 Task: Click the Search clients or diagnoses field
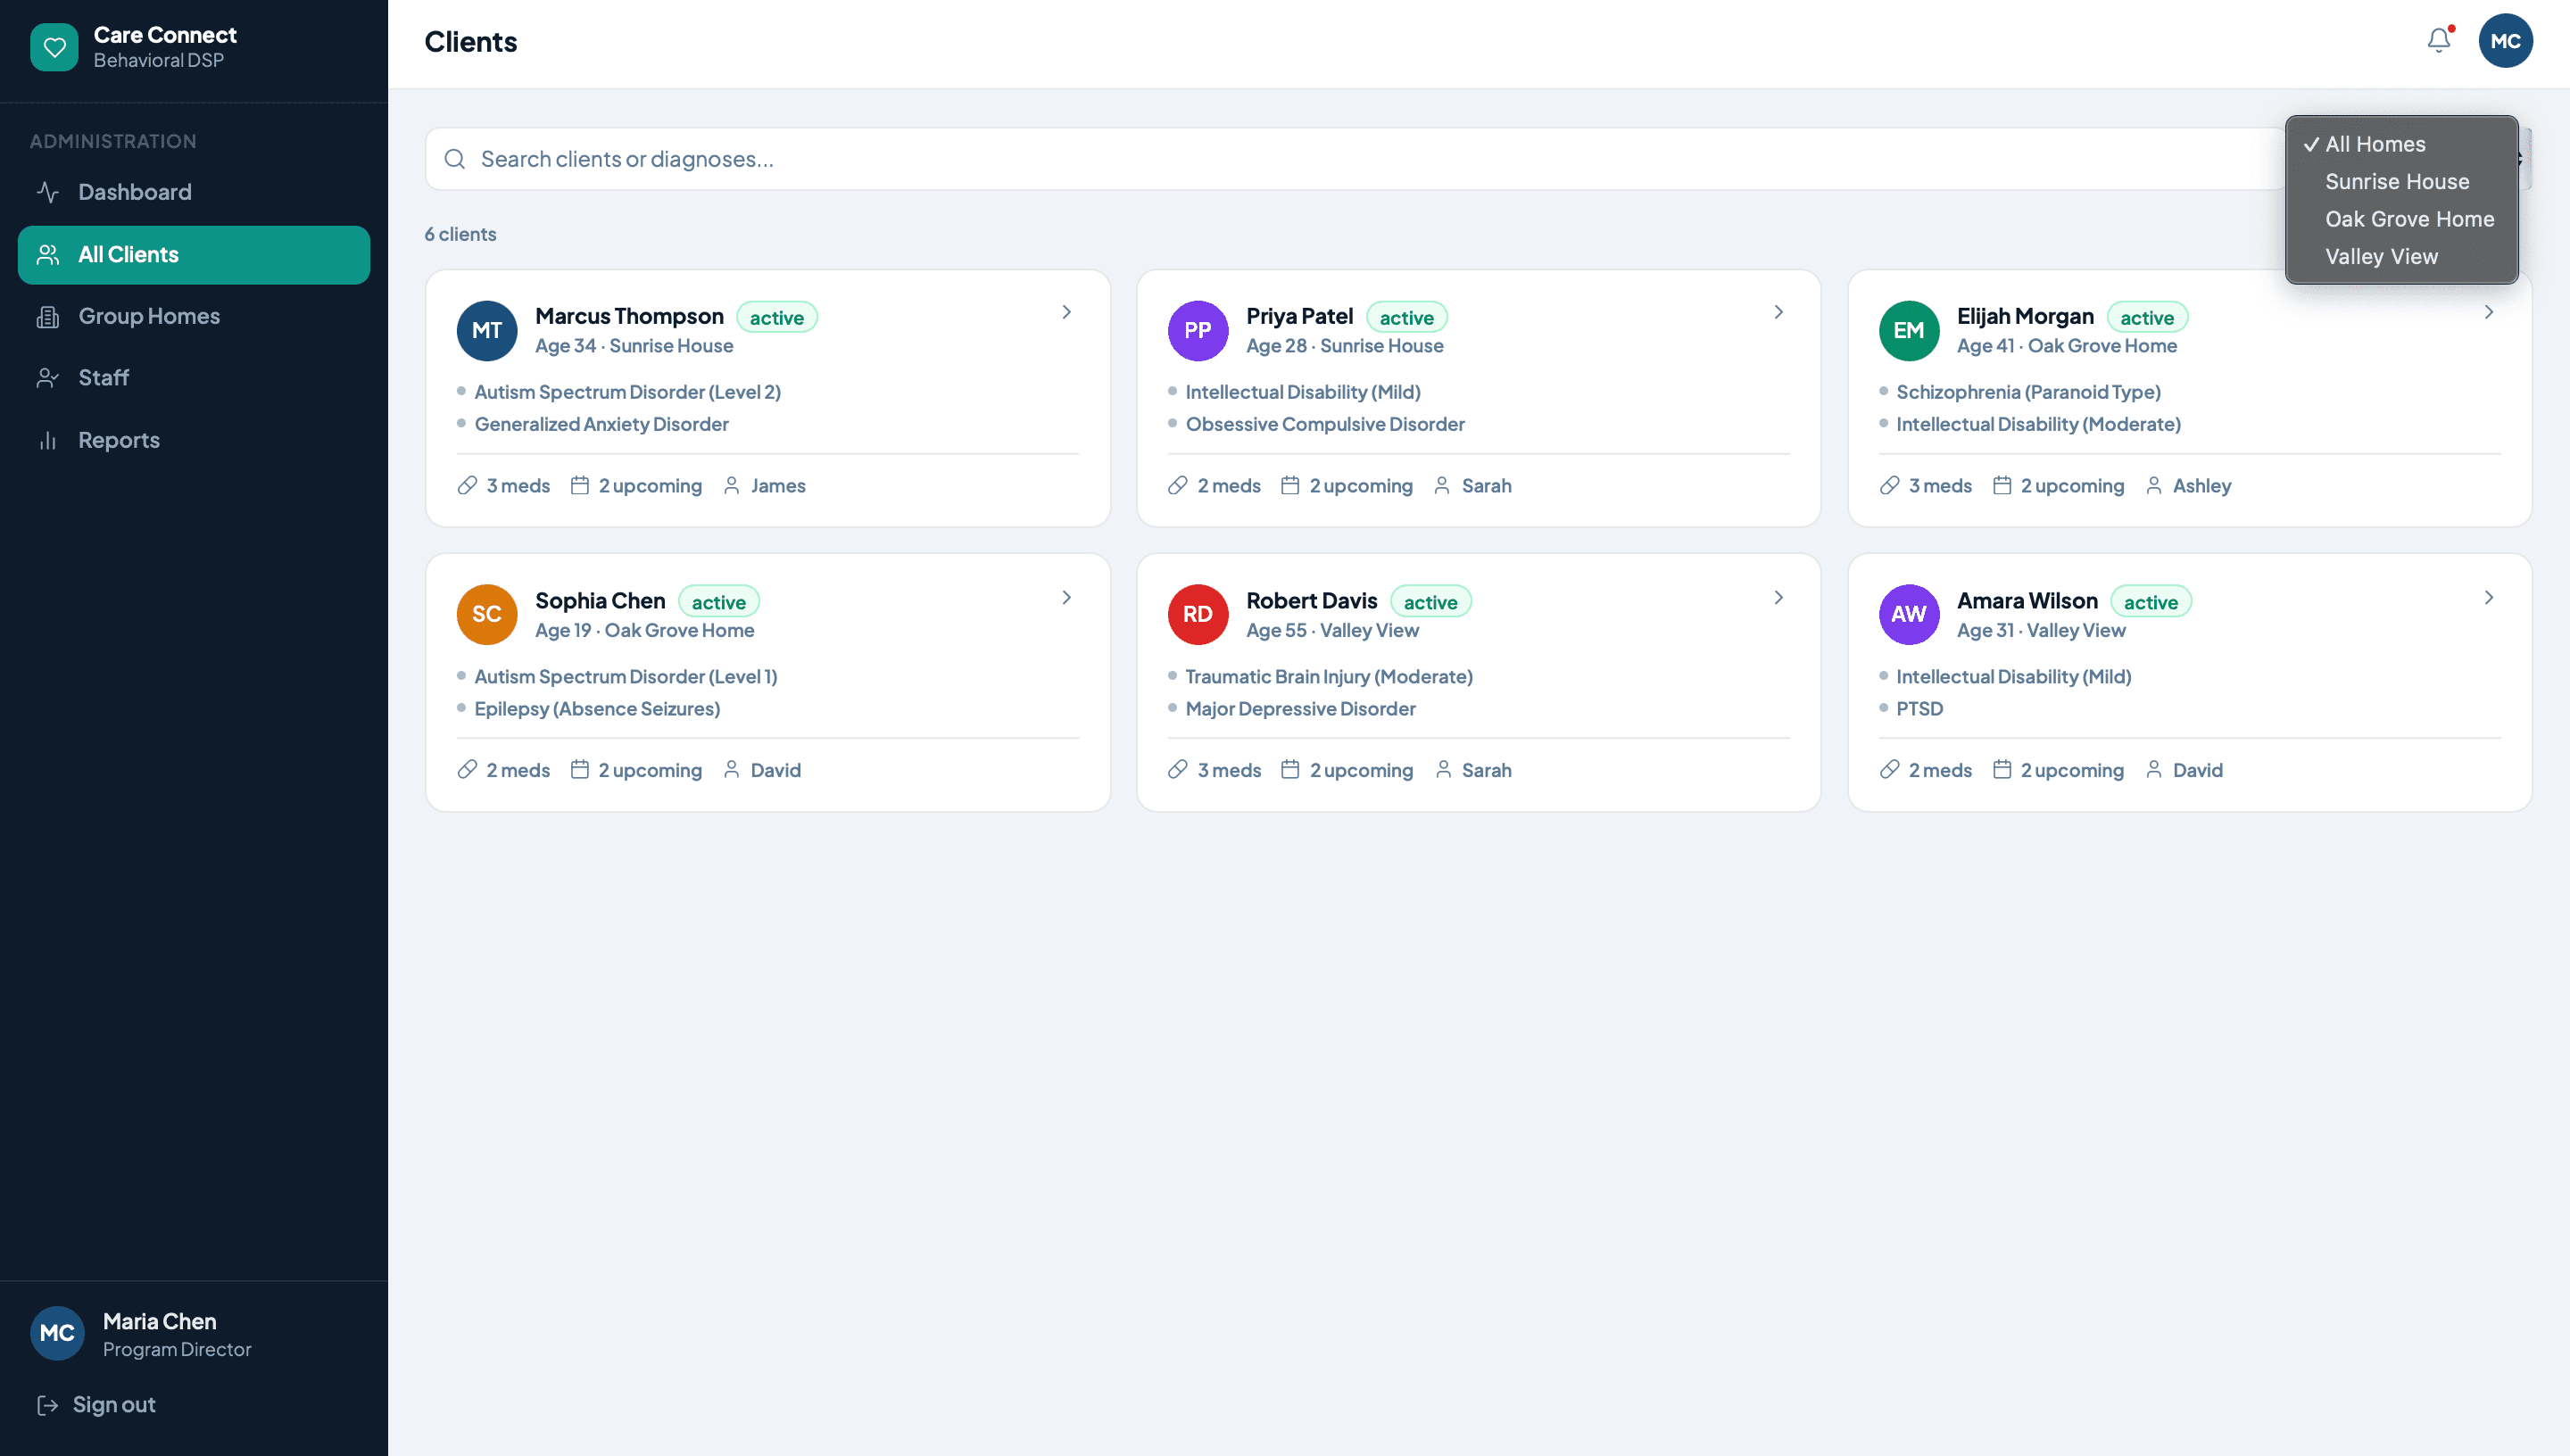click(x=1355, y=159)
